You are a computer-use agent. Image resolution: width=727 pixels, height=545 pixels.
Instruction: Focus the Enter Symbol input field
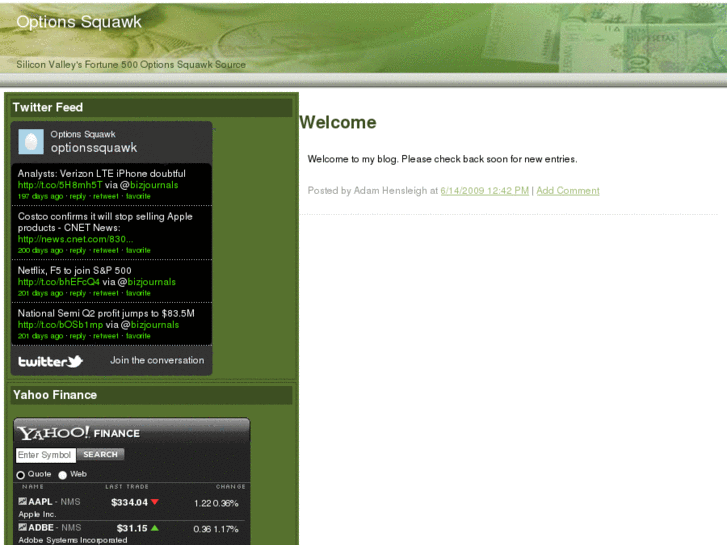(45, 455)
